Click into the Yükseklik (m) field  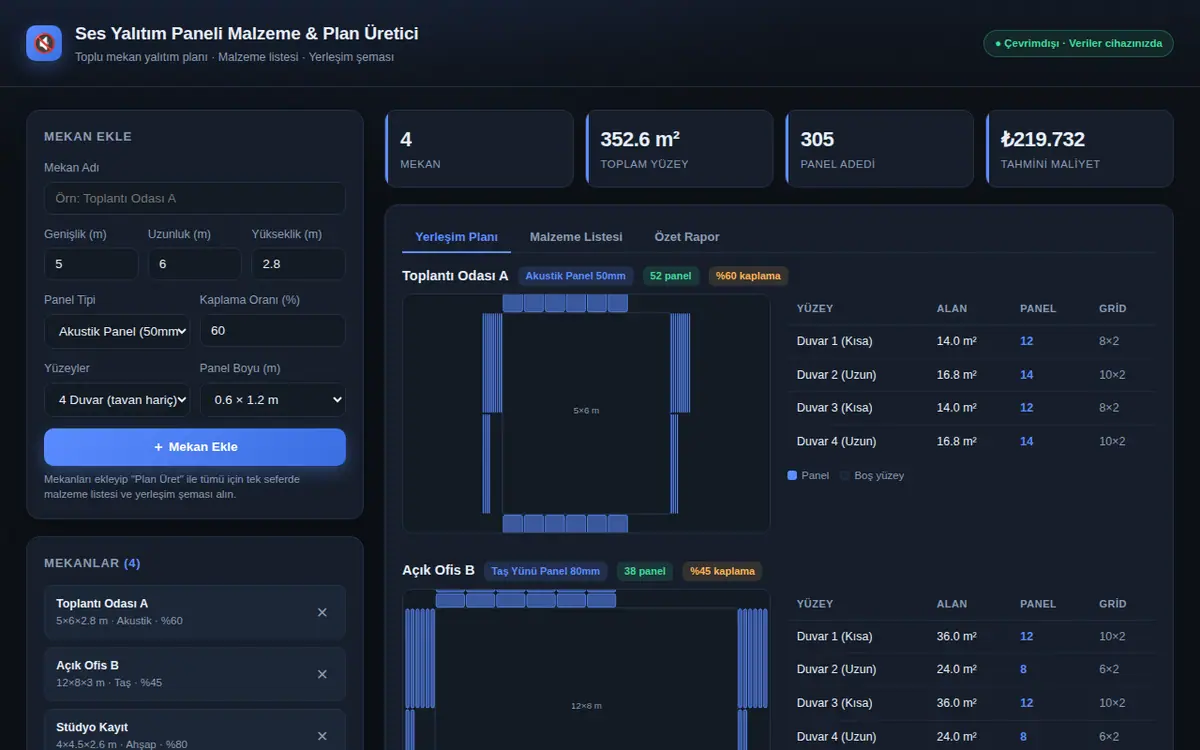coord(299,264)
